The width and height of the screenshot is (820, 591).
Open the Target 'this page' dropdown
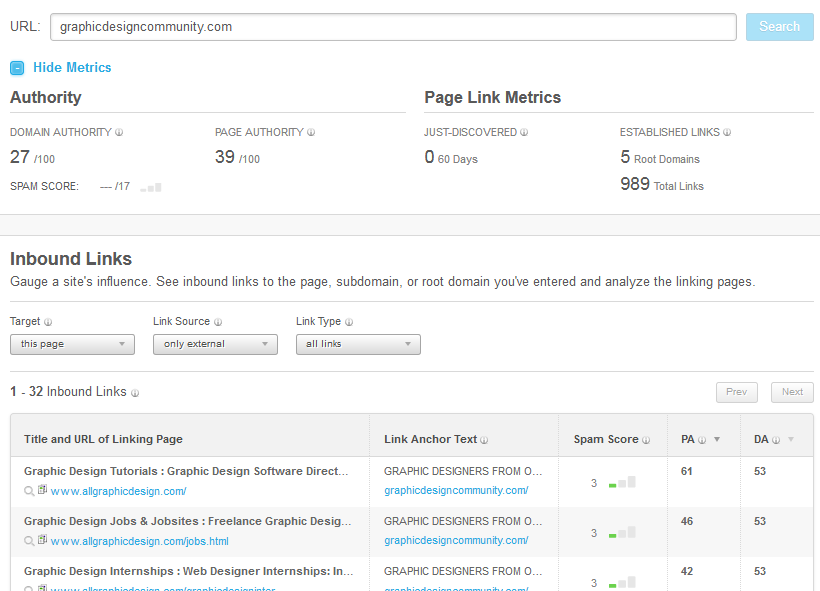[x=72, y=344]
